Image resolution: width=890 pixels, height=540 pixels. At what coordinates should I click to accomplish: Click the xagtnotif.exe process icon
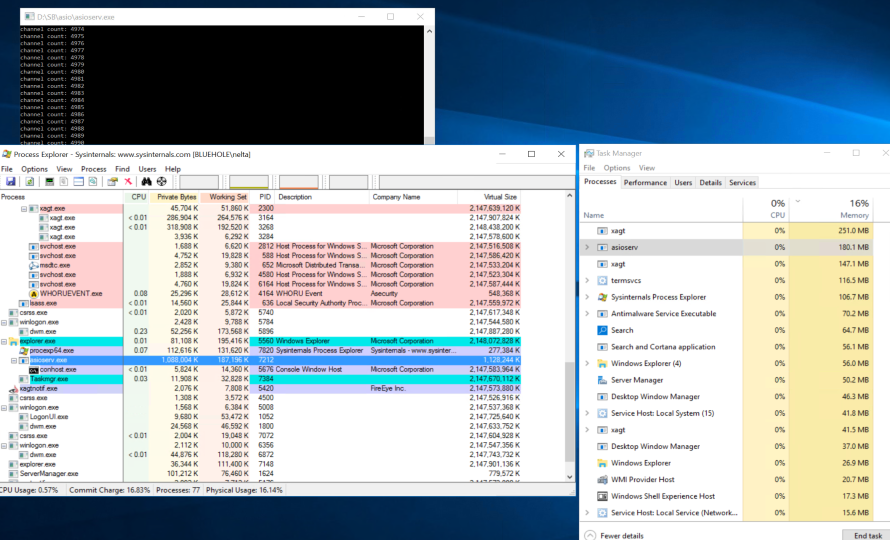[x=14, y=389]
